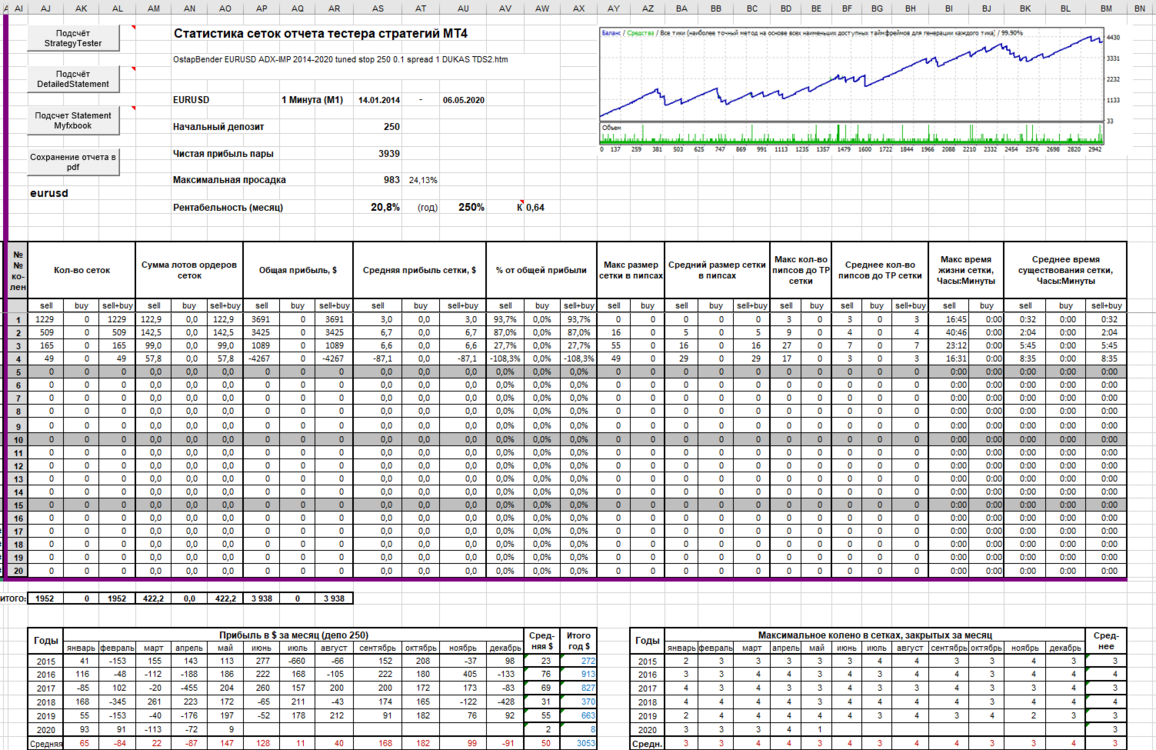Image resolution: width=1156 pixels, height=750 pixels.
Task: Select the 1 Минута (M1) timeframe cell
Action: pos(312,100)
